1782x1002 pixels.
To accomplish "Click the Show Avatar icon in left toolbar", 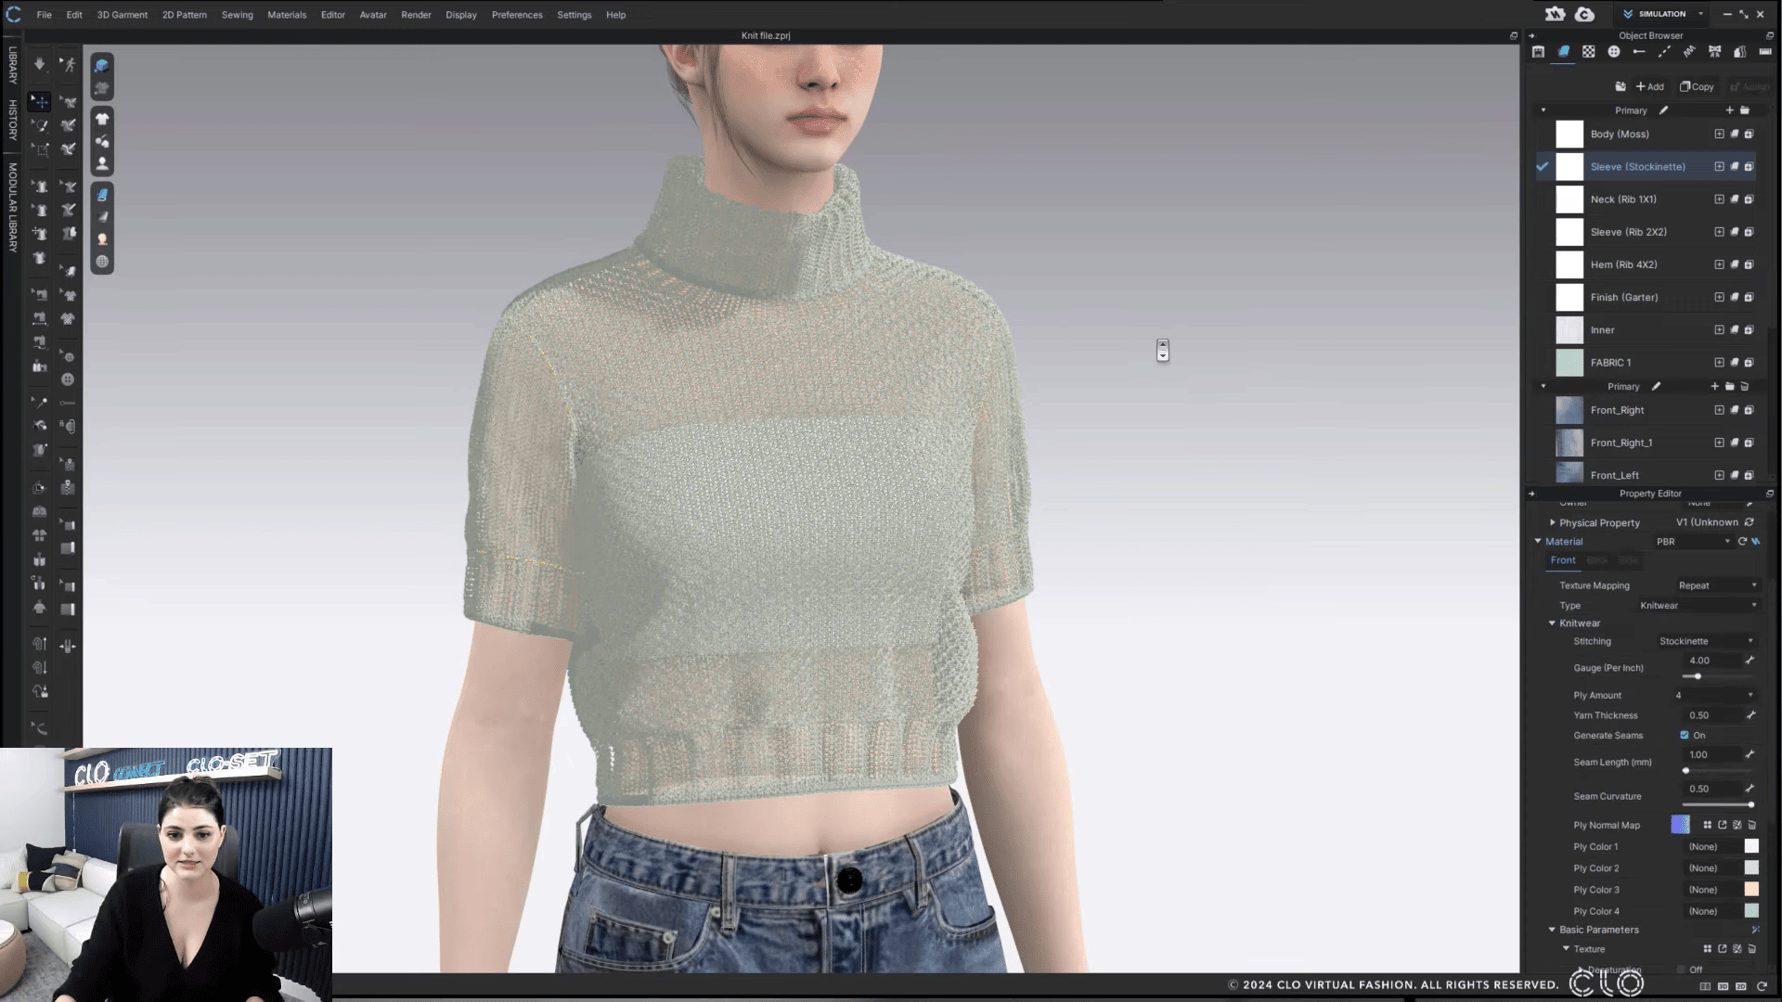I will coord(101,163).
